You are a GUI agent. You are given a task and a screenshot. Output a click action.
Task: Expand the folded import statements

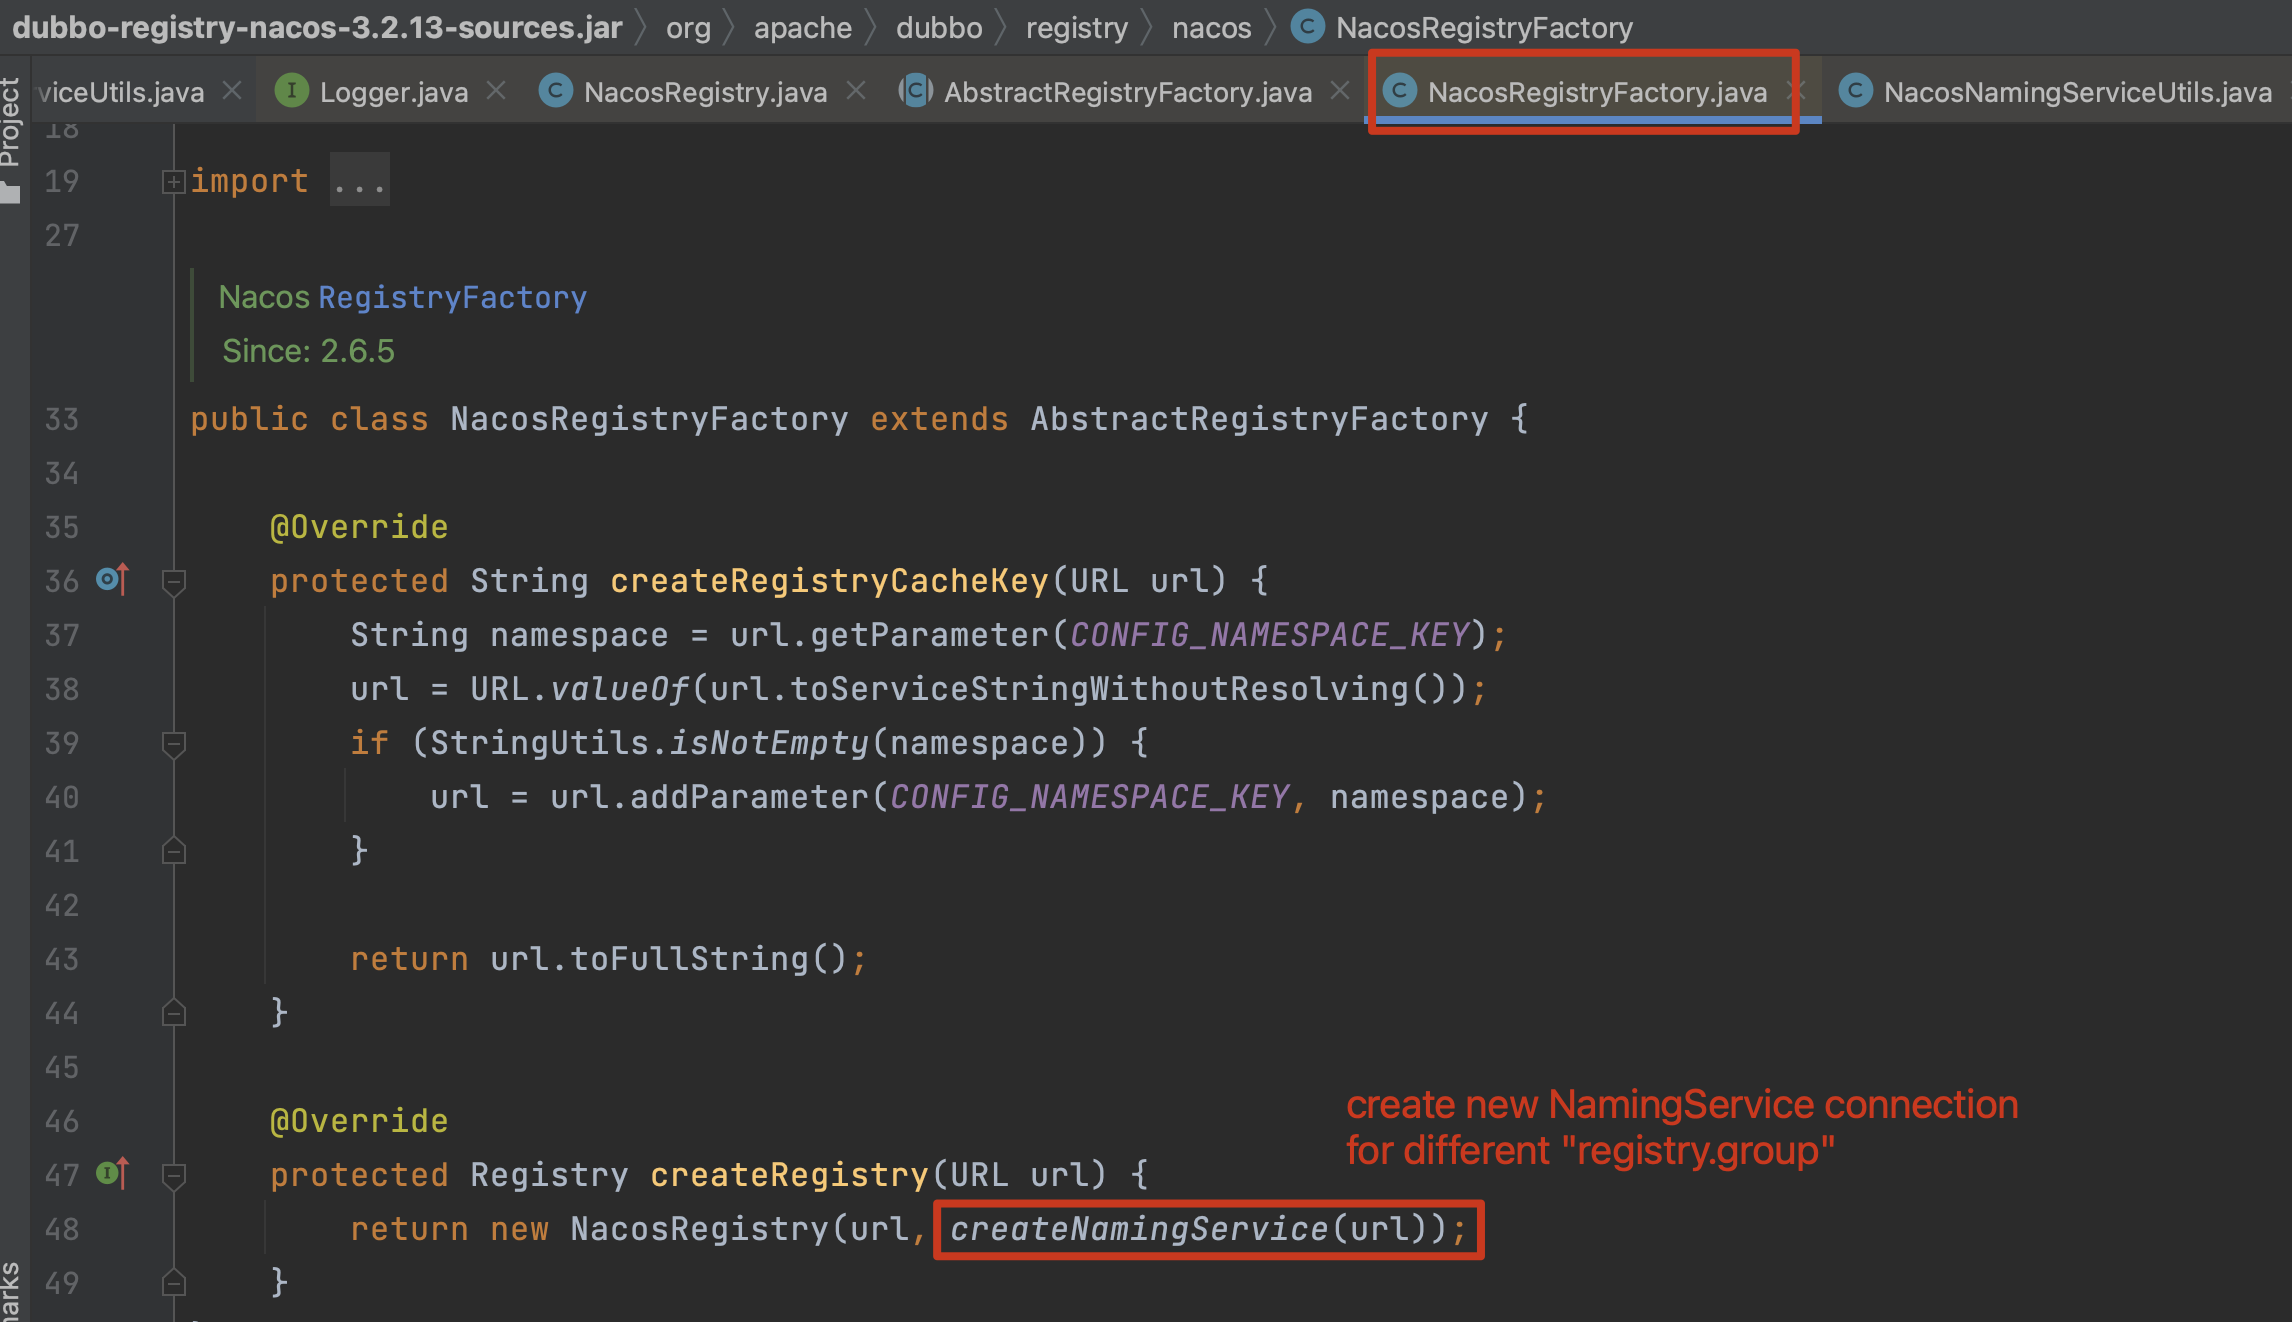point(174,182)
